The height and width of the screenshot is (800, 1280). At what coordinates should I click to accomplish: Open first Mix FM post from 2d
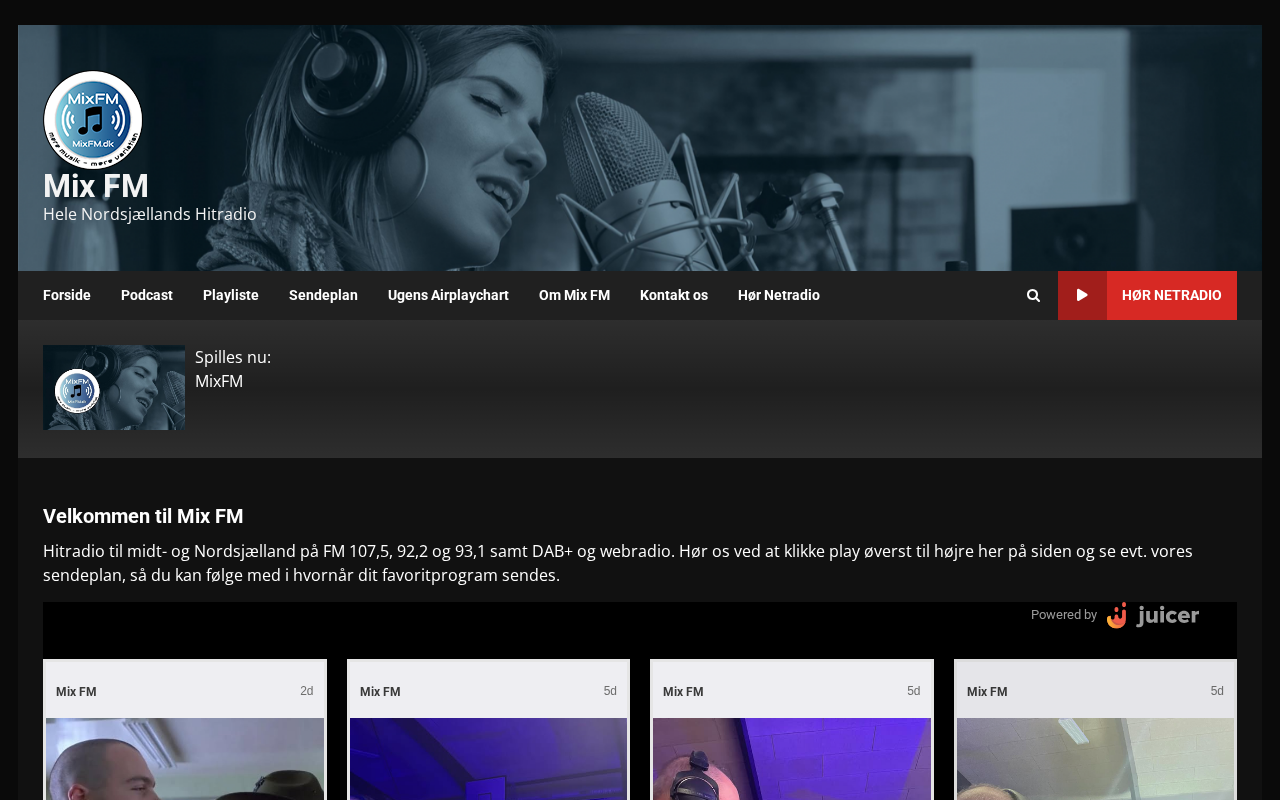185,758
